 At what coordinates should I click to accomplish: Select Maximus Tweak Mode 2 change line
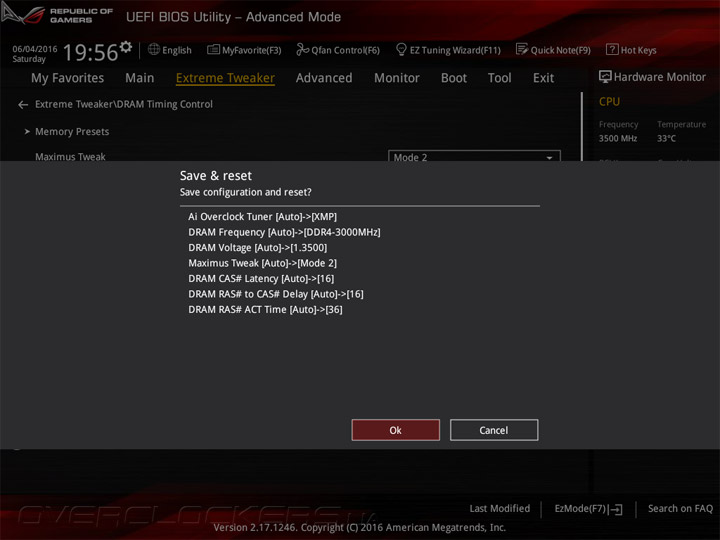point(262,263)
